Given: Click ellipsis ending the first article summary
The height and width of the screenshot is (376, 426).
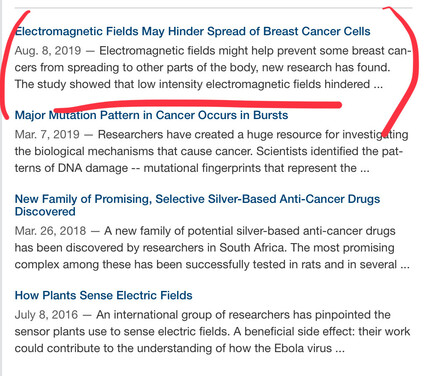Looking at the screenshot, I should (378, 85).
